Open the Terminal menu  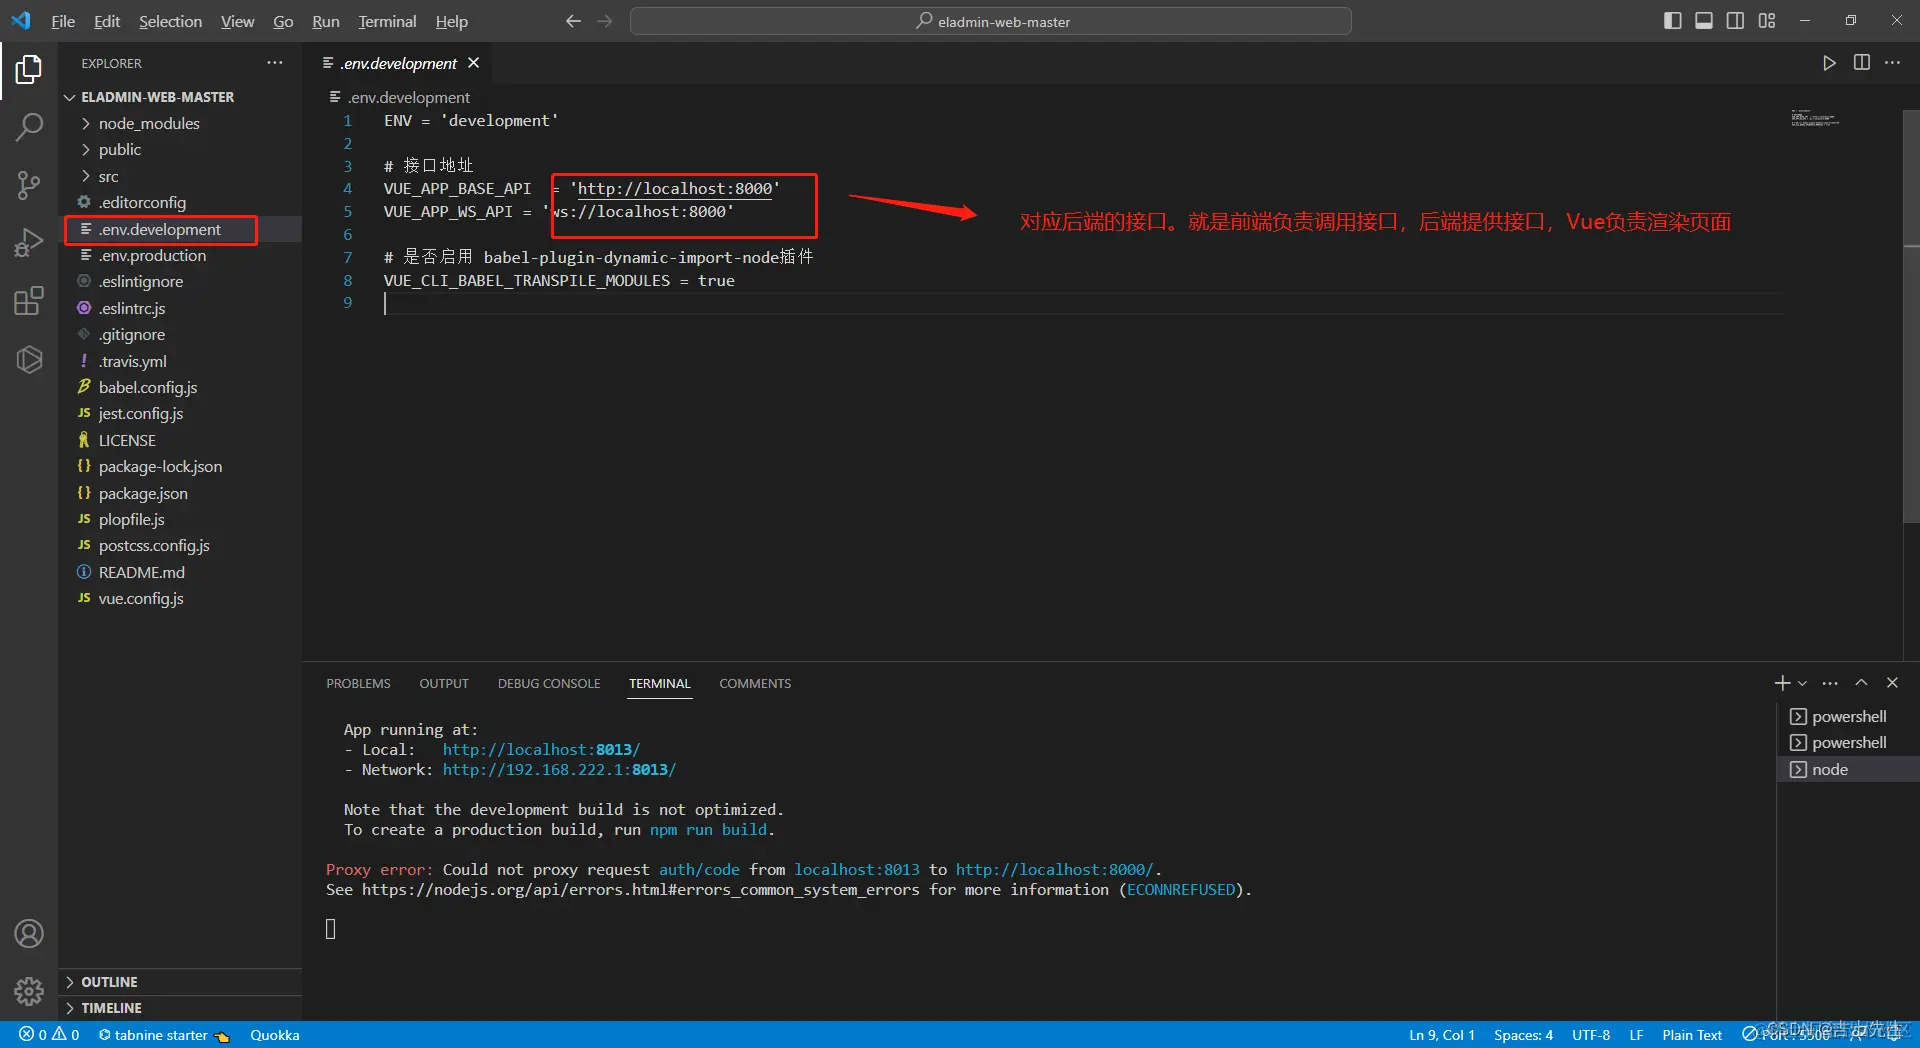[387, 21]
